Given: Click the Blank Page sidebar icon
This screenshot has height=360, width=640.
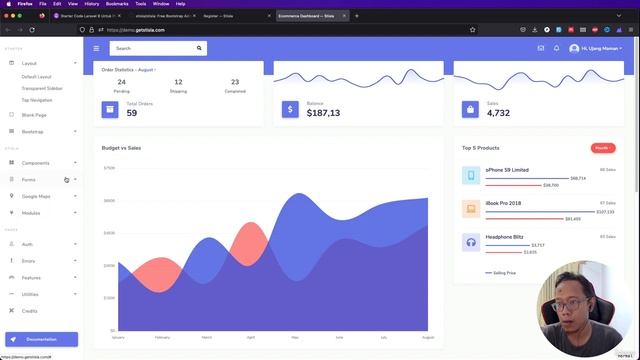Looking at the screenshot, I should tap(11, 115).
